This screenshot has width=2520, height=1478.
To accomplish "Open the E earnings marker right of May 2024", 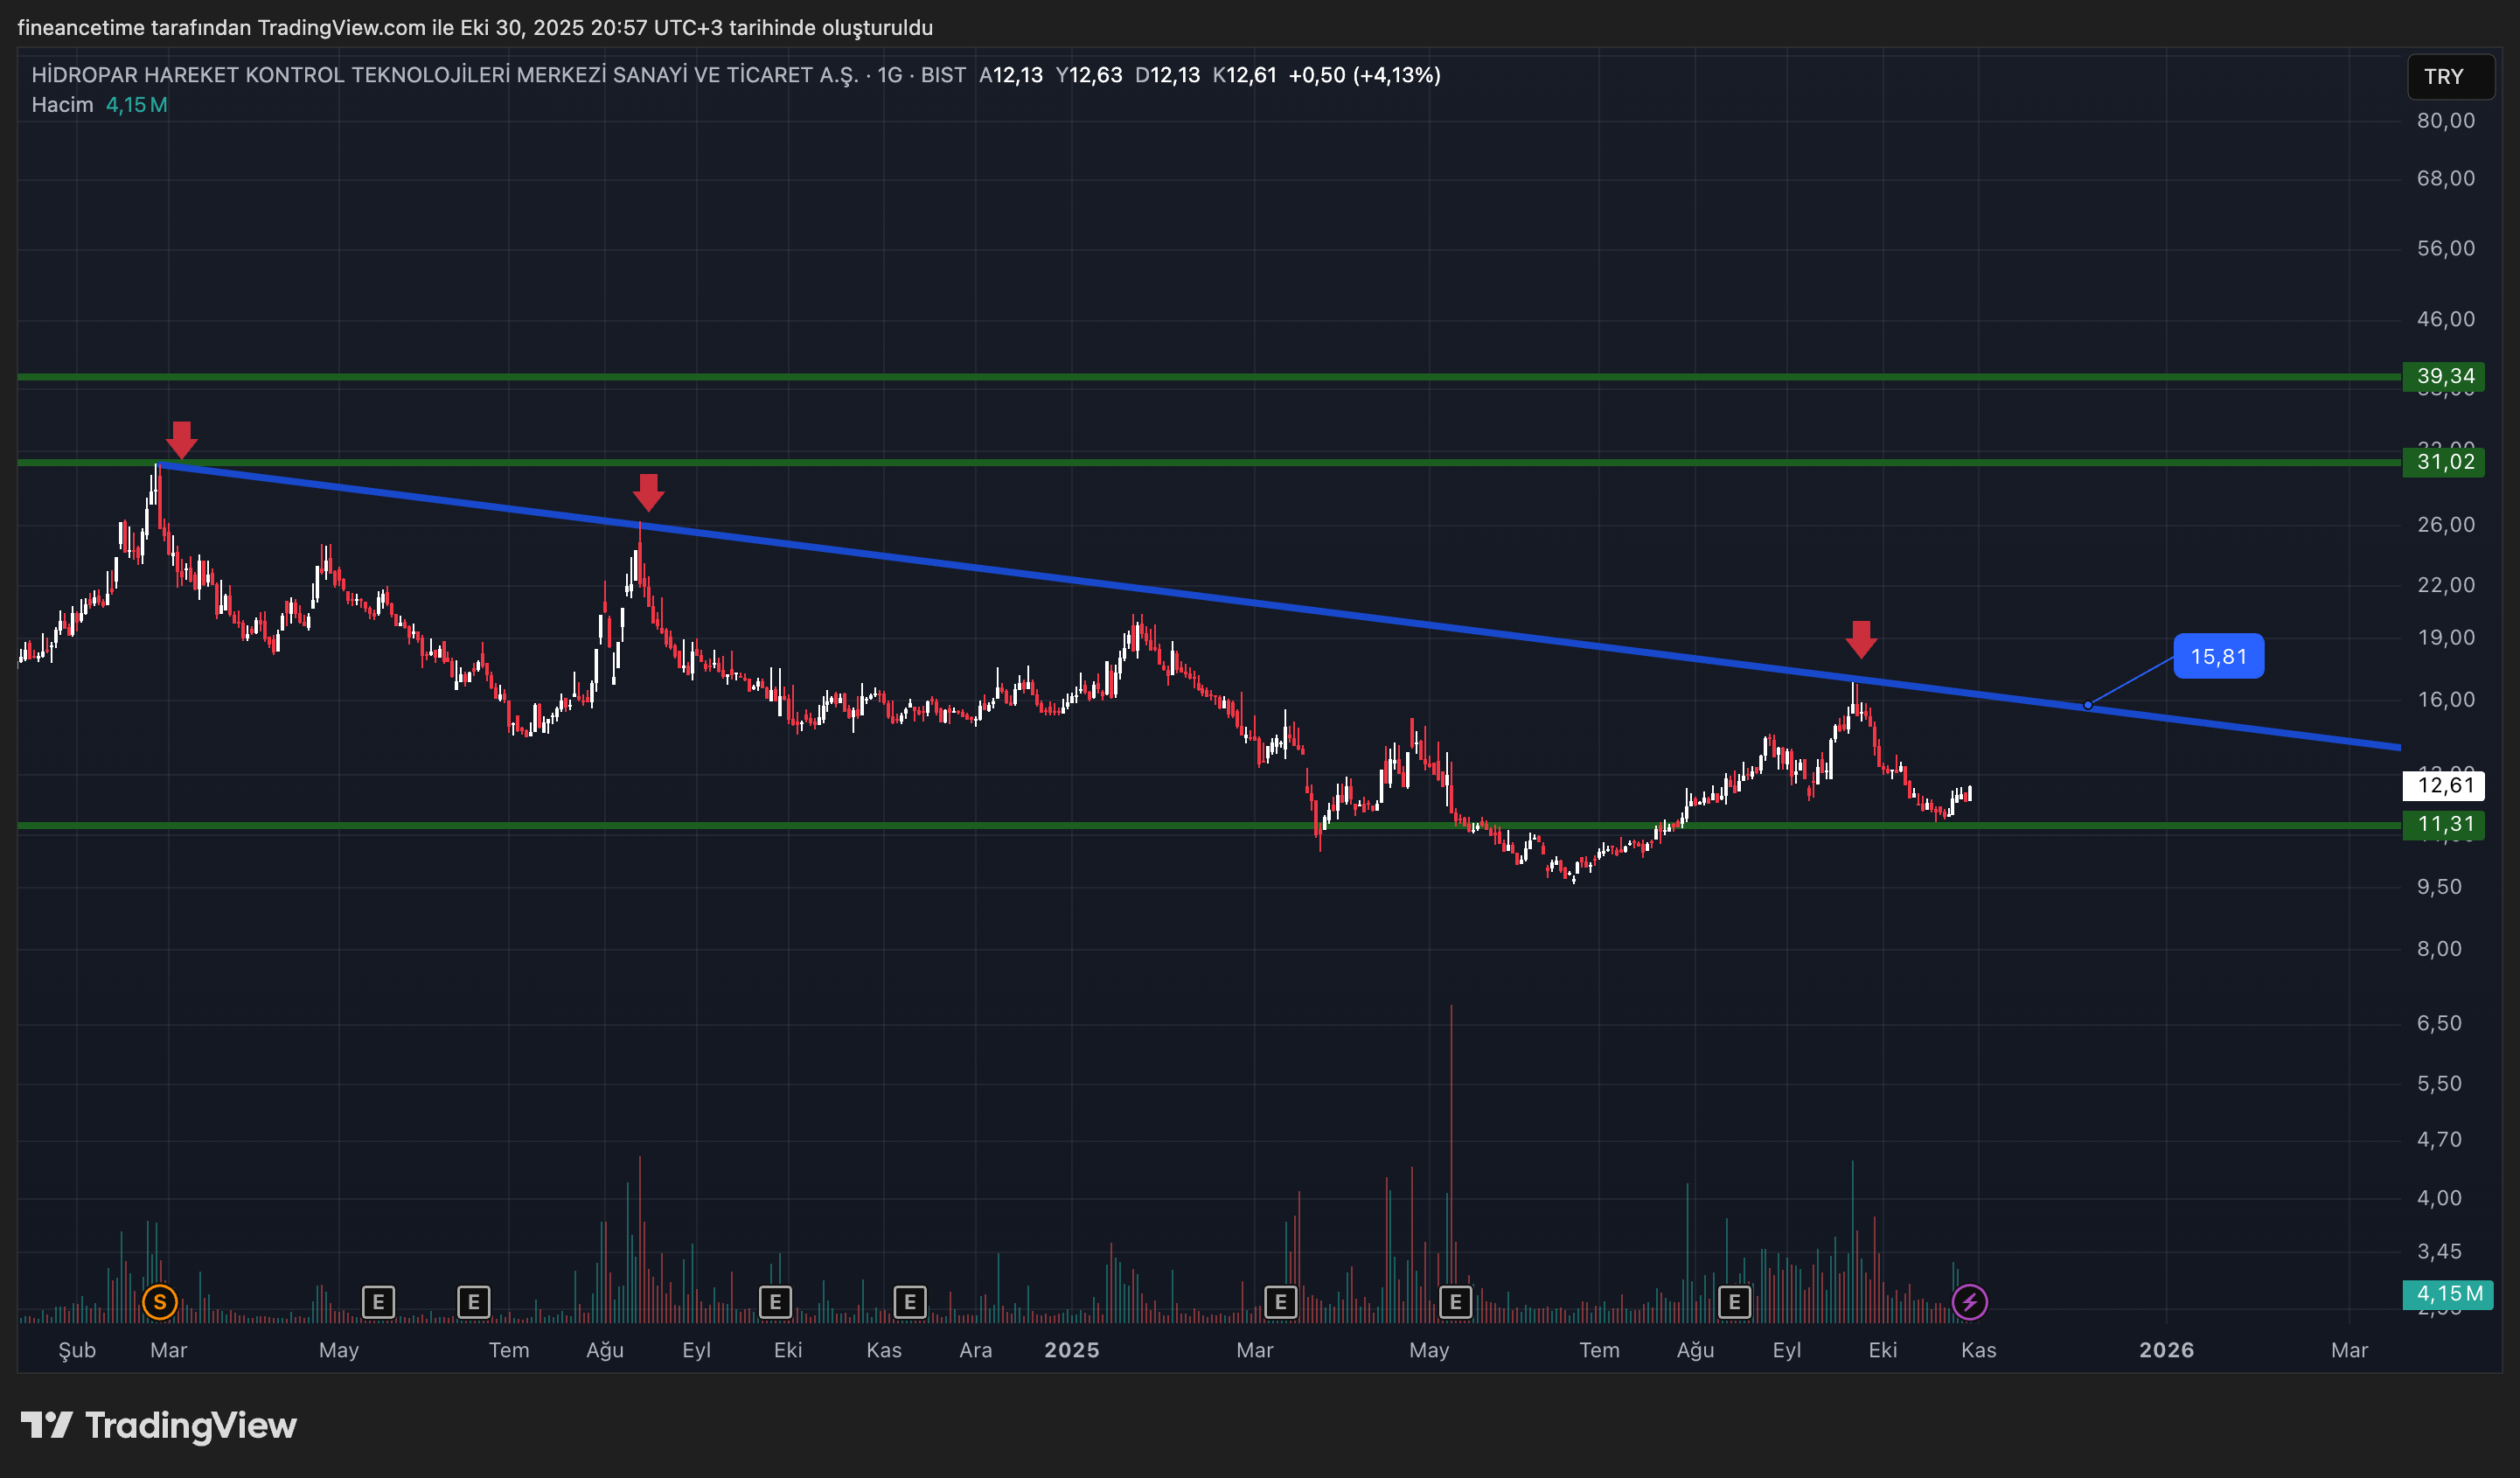I will pos(378,1302).
